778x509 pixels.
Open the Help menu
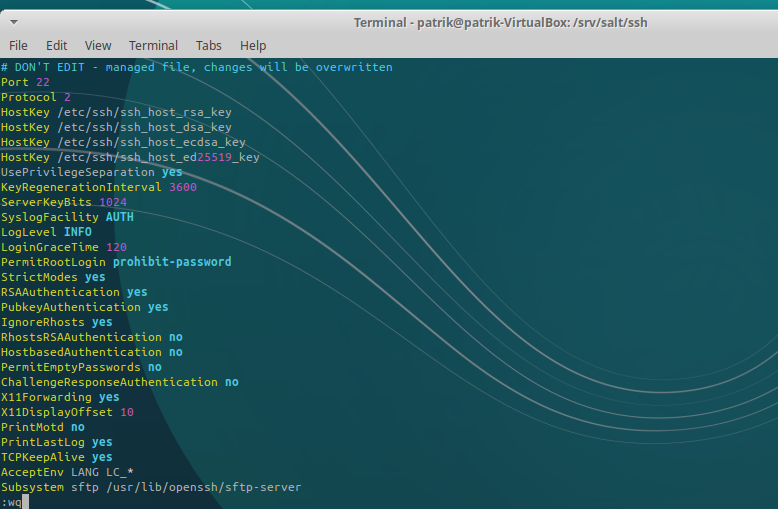(x=253, y=45)
